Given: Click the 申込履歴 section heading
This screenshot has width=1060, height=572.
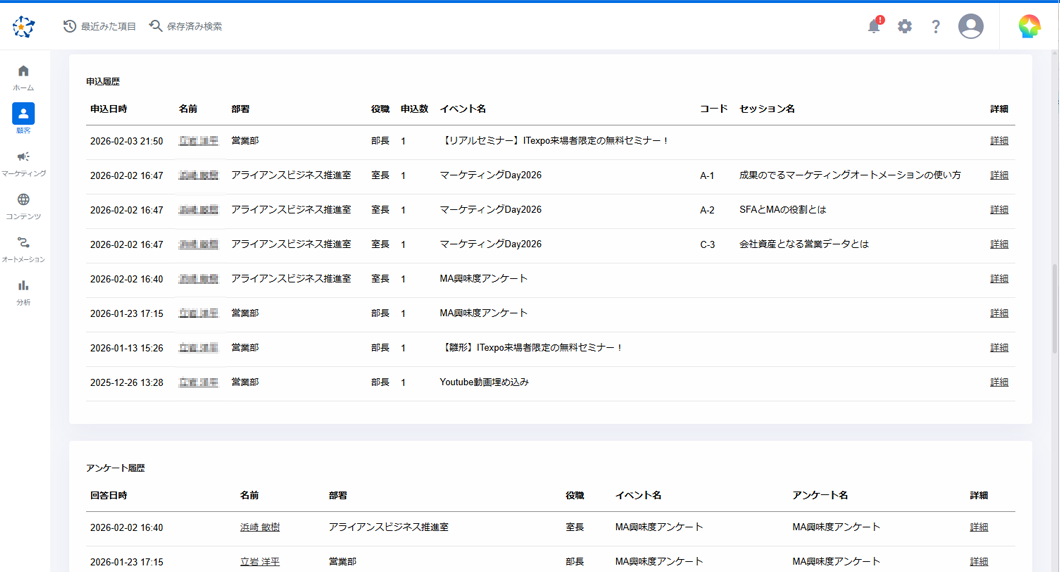Looking at the screenshot, I should pos(103,82).
